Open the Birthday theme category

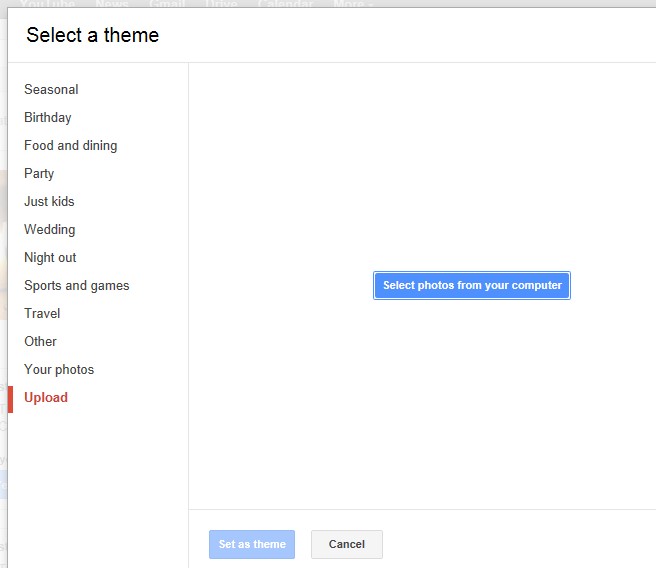tap(48, 117)
